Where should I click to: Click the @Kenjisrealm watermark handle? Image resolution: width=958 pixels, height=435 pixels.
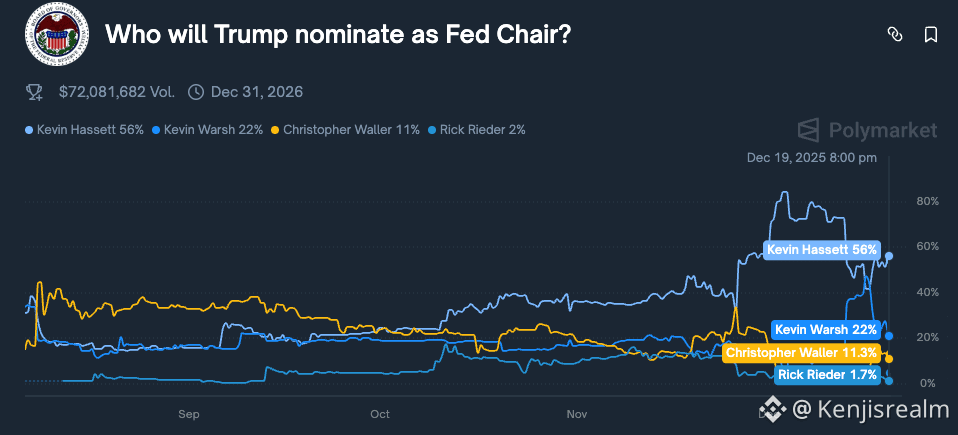pos(868,408)
